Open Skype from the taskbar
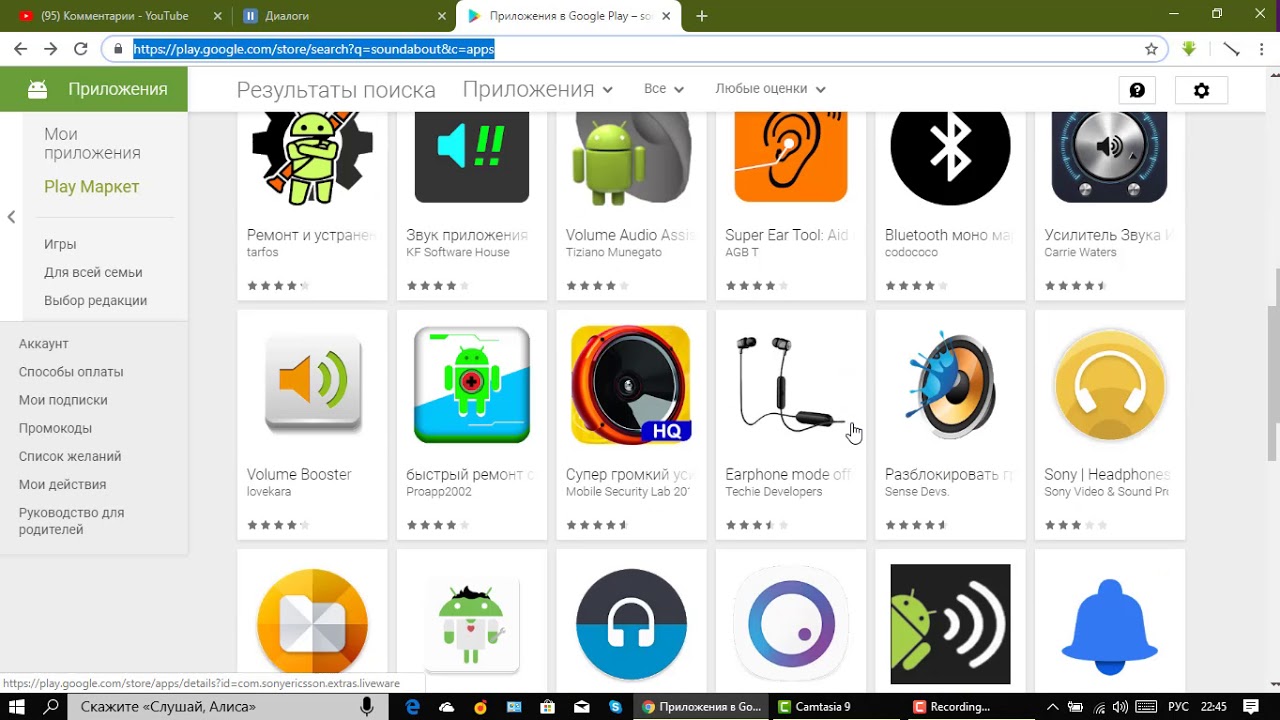The image size is (1280, 720). tap(615, 706)
